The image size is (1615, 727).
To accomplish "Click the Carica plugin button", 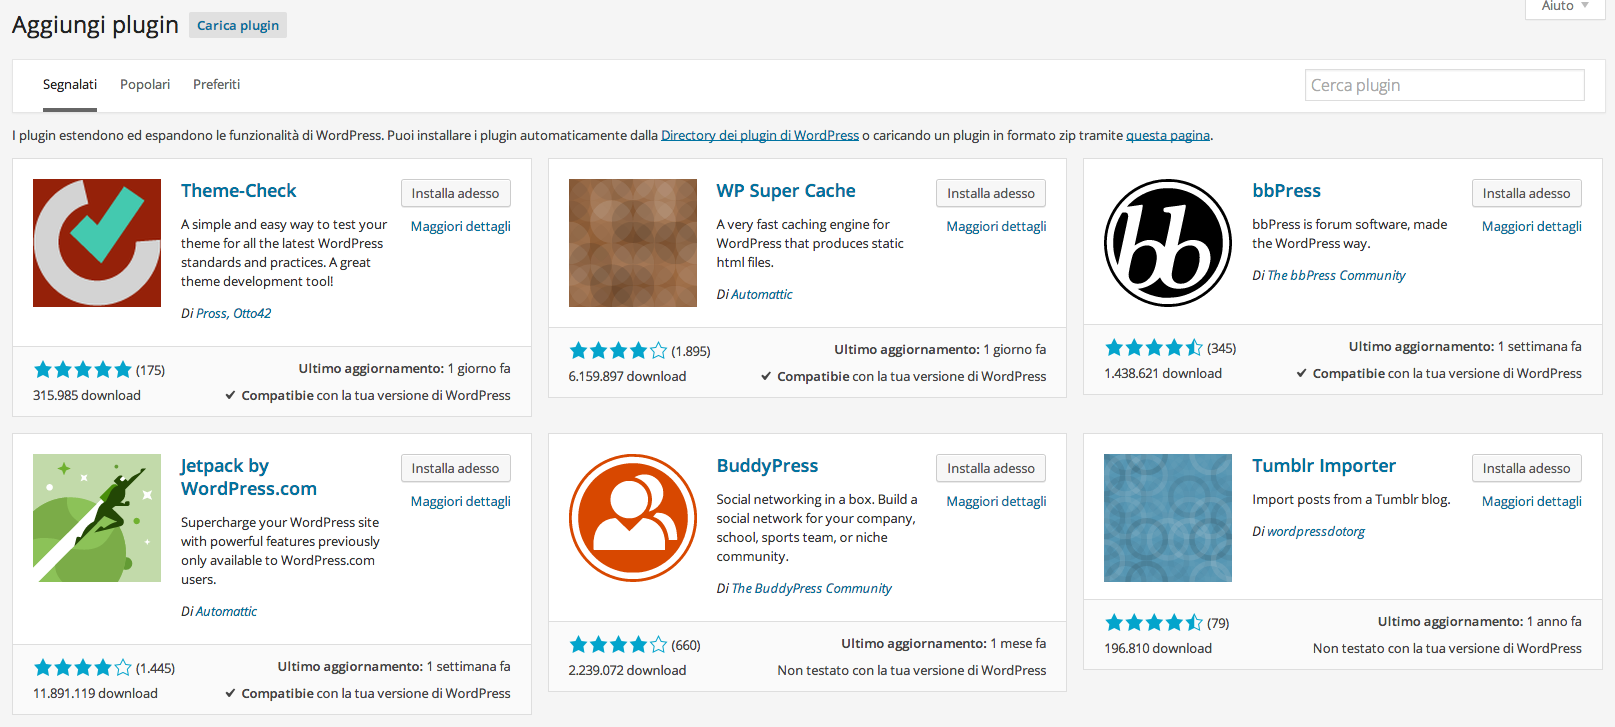I will (238, 25).
